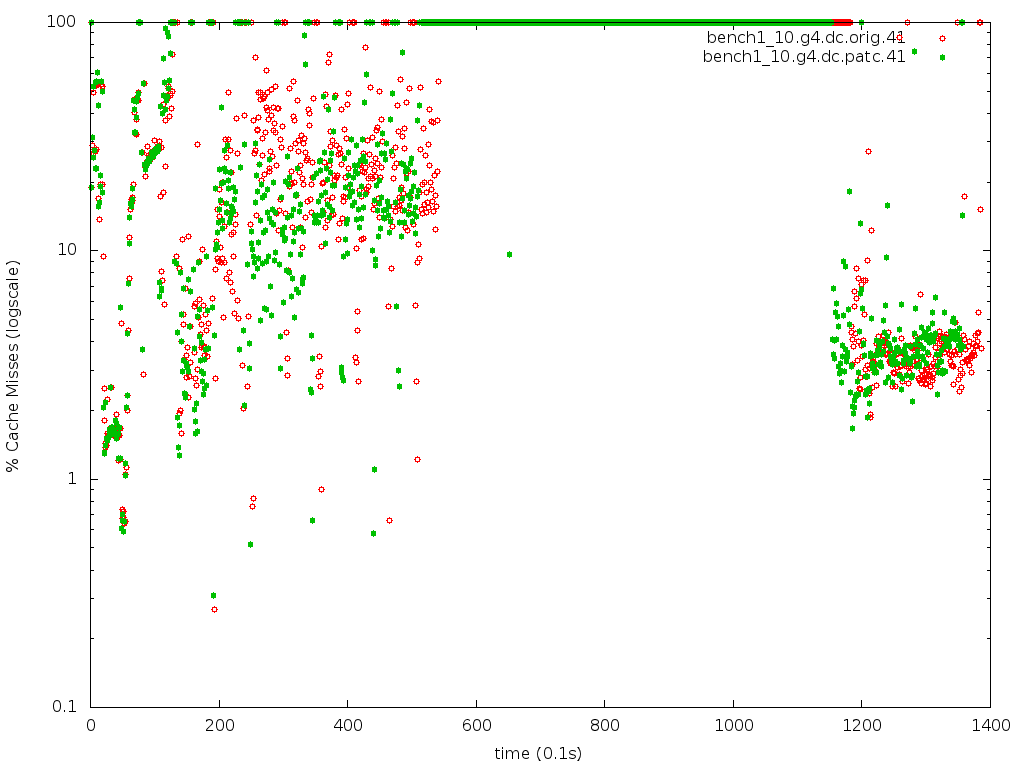
Task: Select the bench1_10.g4.dc.orig.41 legend label
Action: pos(804,38)
